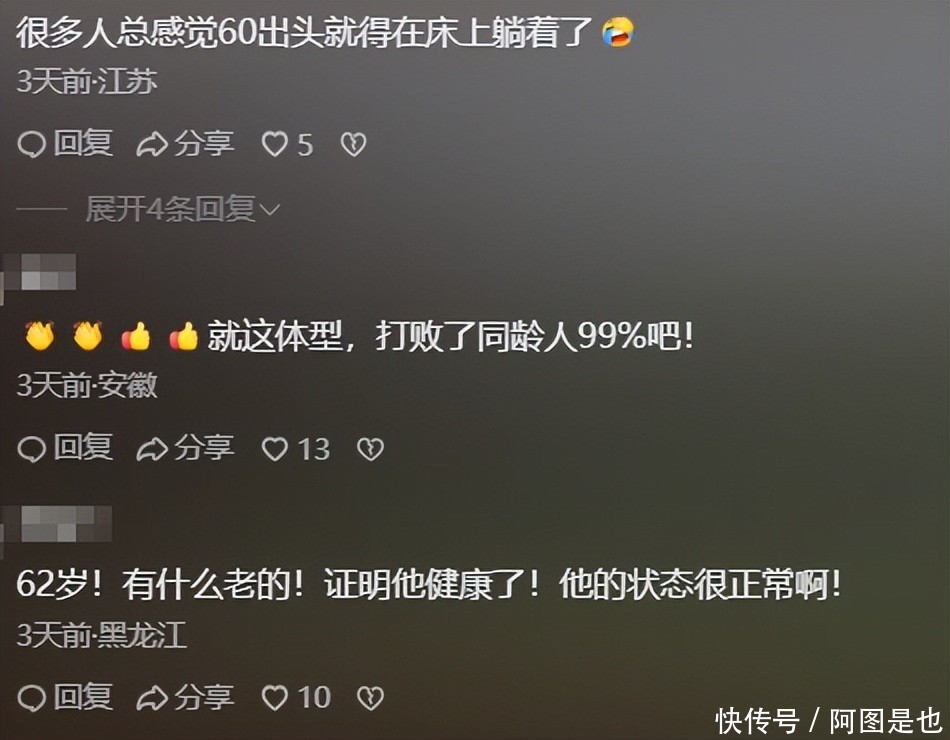Like the Heilongjiang comment with 10 likes
Screen dimensions: 950x740
[274, 698]
